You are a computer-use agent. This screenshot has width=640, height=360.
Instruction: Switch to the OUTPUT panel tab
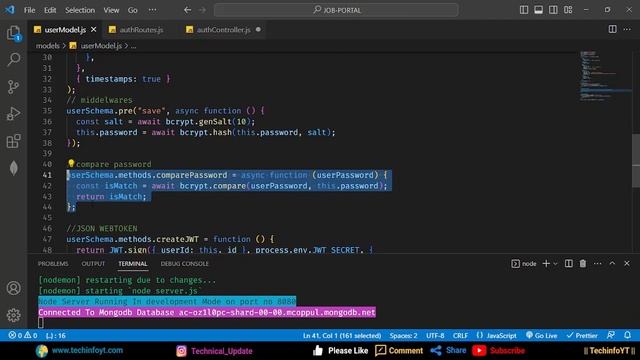(x=93, y=264)
